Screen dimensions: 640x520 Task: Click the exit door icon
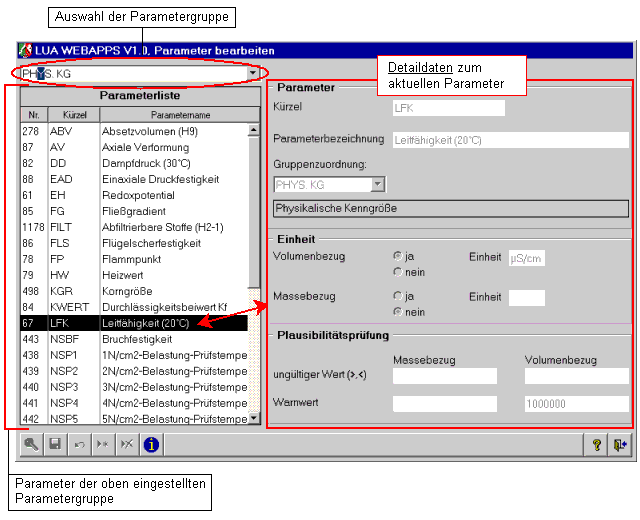(620, 445)
